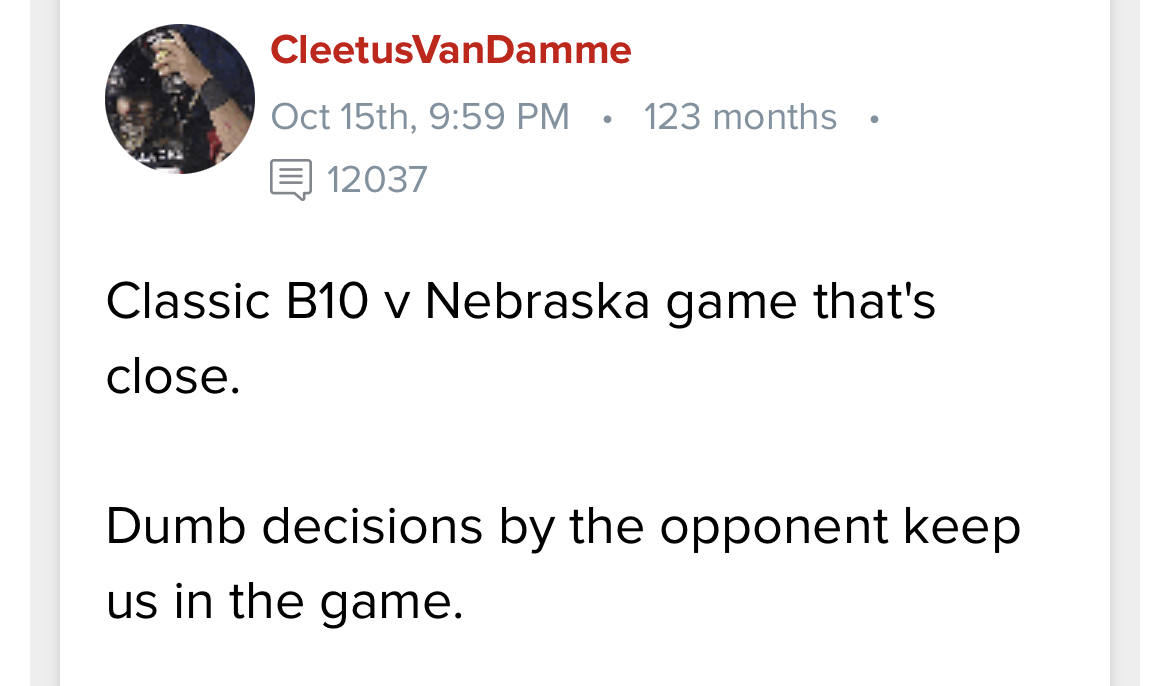Click the dot separator after 123 months

coord(874,119)
